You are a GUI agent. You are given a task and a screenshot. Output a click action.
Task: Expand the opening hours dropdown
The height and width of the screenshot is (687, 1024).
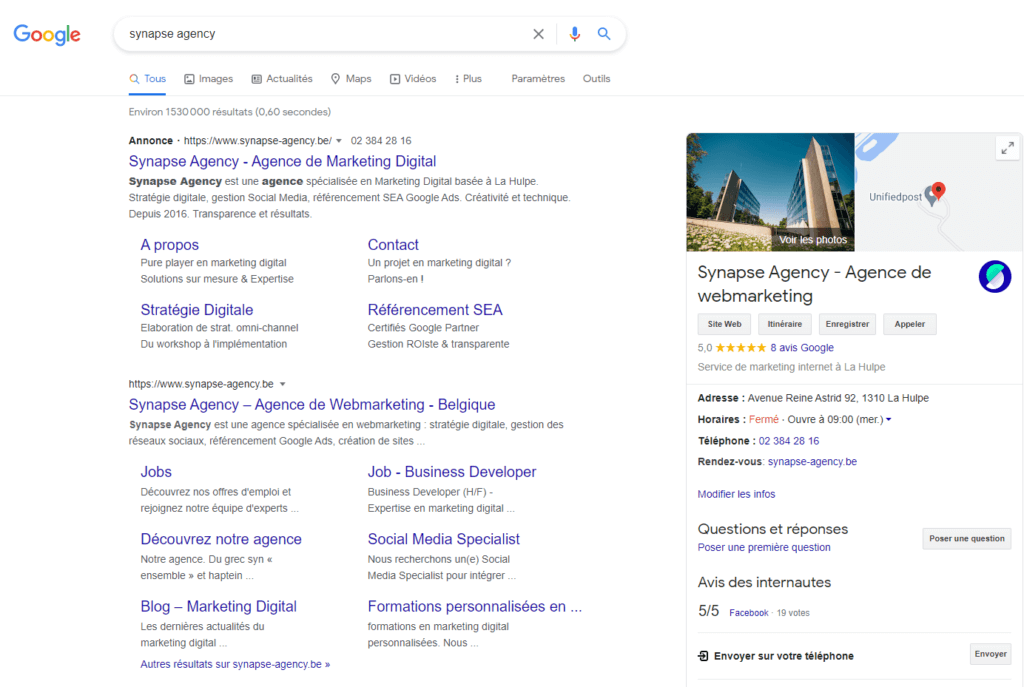pyautogui.click(x=889, y=420)
